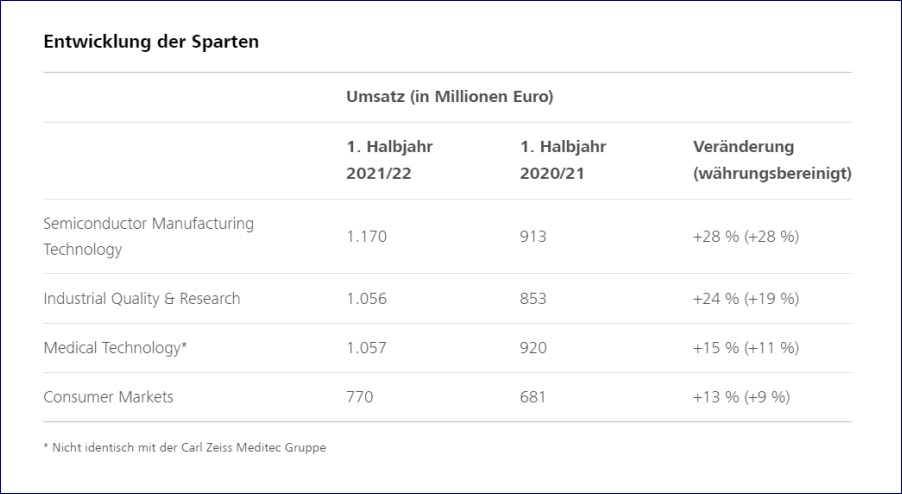Click the 913 revenue value
The width and height of the screenshot is (902, 494).
click(533, 237)
